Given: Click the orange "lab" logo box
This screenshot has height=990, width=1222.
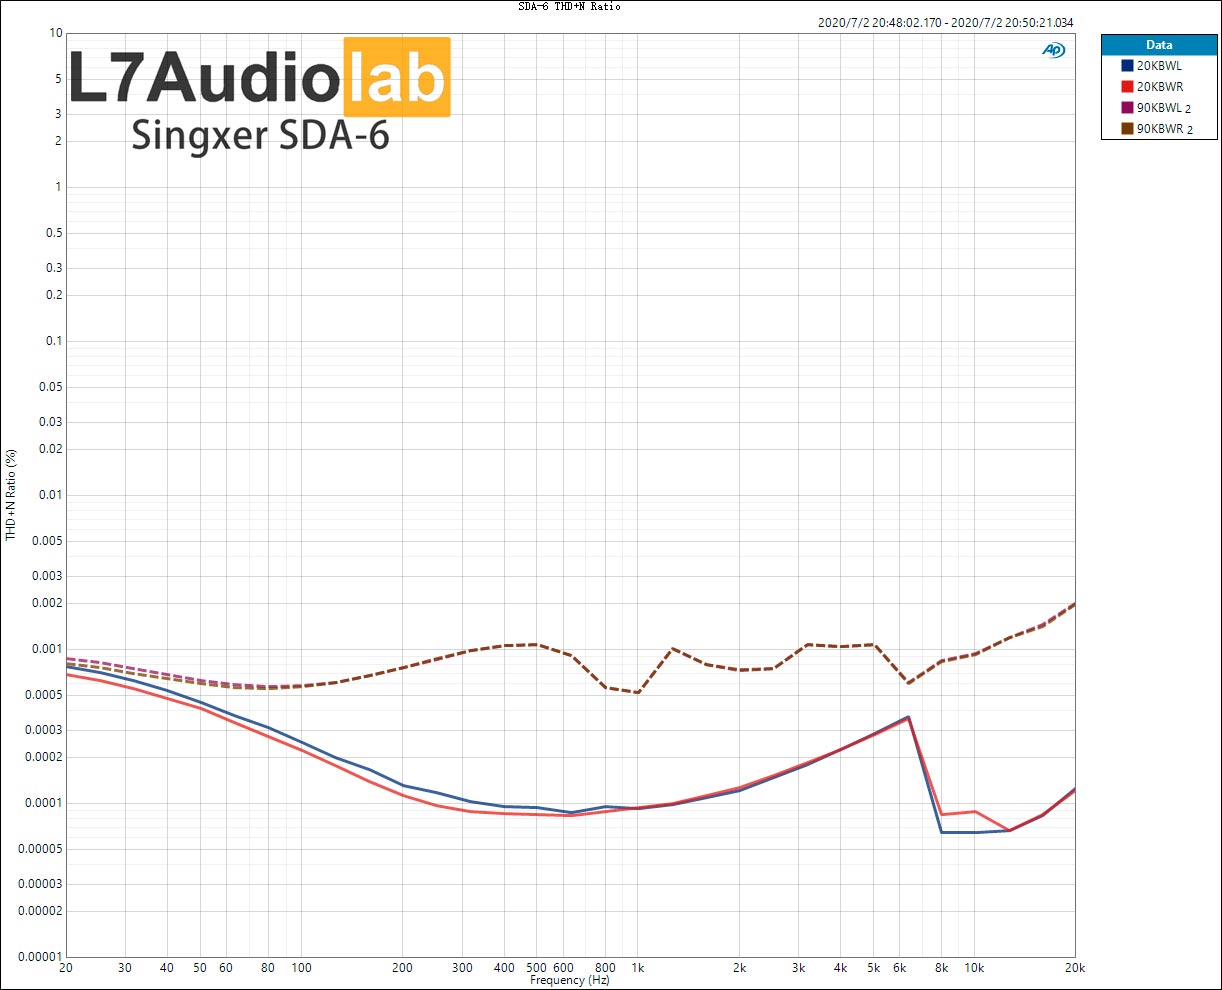Looking at the screenshot, I should pos(397,78).
